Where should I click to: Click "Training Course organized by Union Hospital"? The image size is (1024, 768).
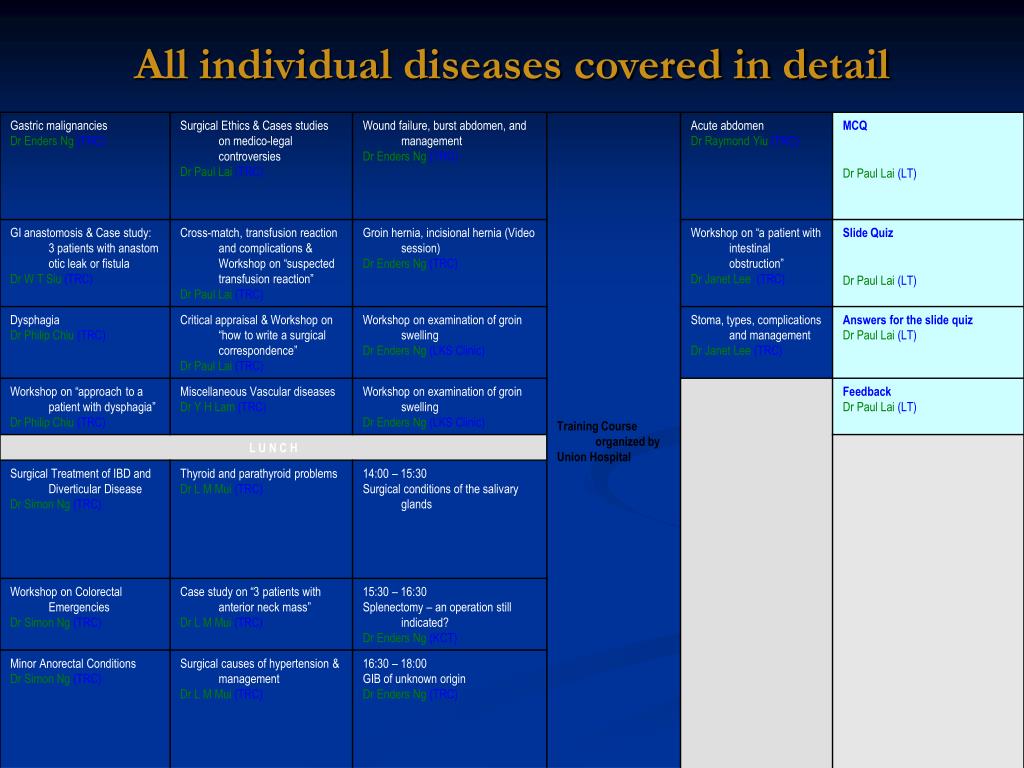[x=608, y=441]
